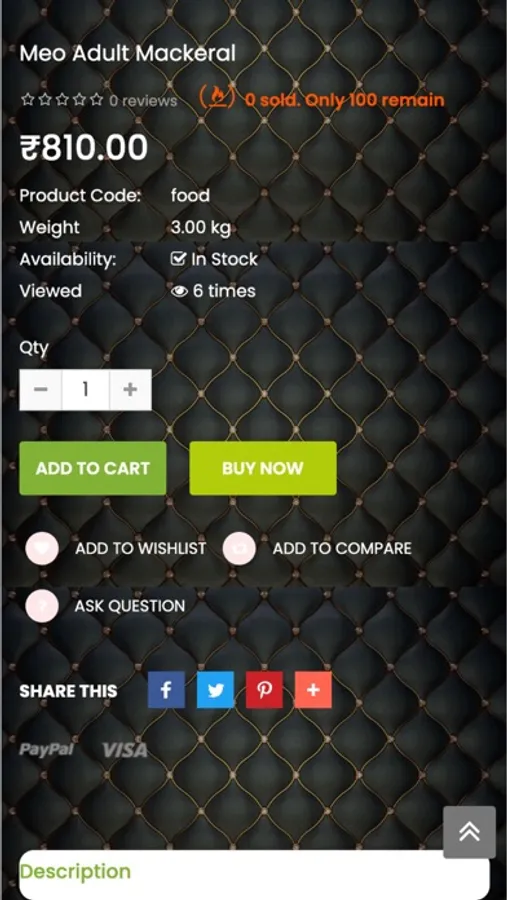This screenshot has width=507, height=900.
Task: Click Add to Compare text link
Action: (342, 549)
